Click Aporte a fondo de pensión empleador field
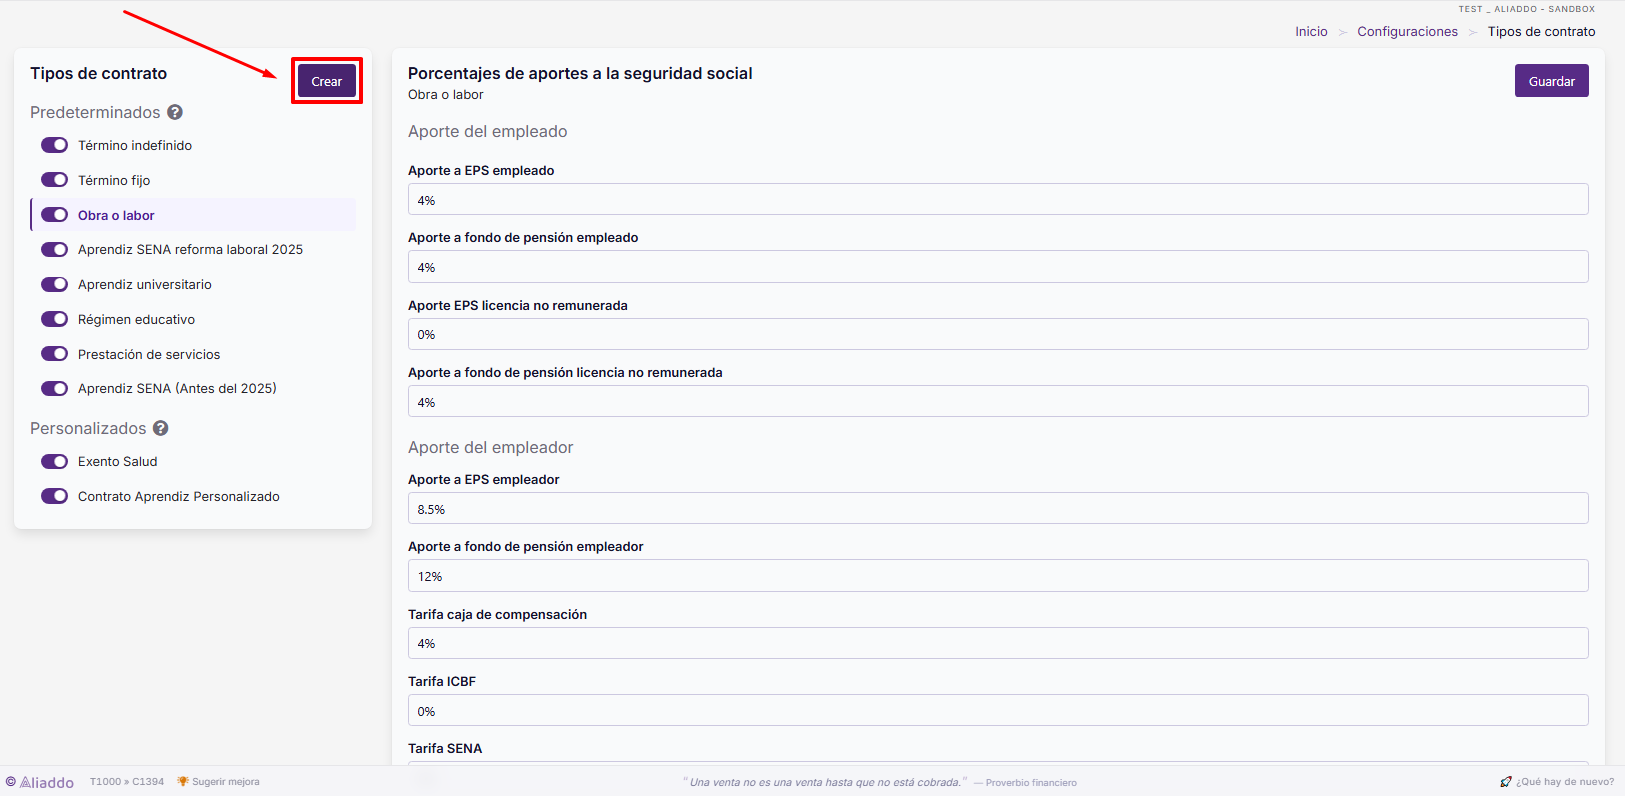Screen dimensions: 1625x796 (998, 575)
